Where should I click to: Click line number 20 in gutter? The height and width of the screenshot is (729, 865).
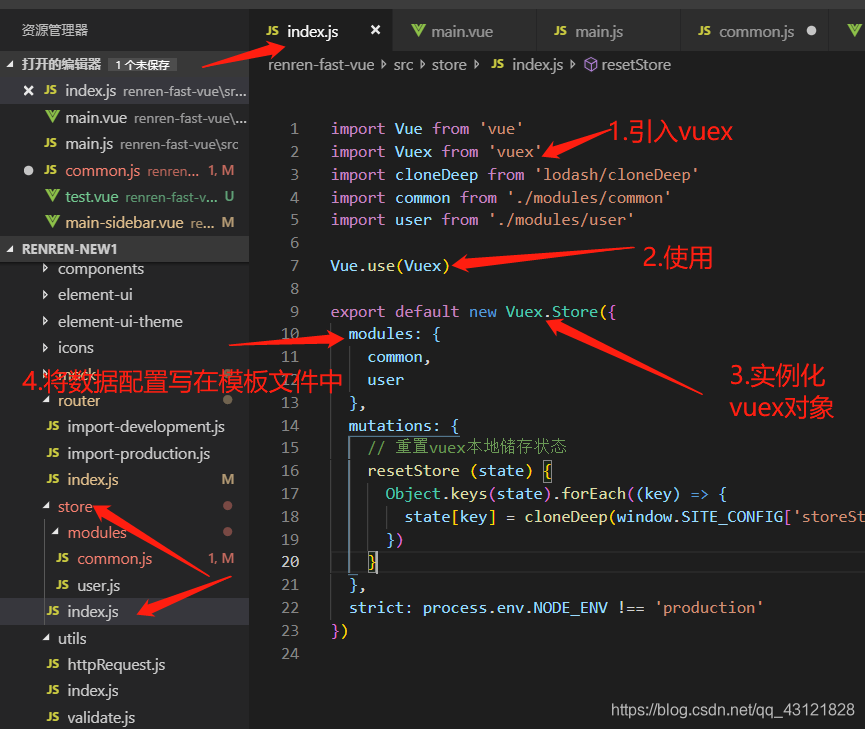pyautogui.click(x=290, y=562)
